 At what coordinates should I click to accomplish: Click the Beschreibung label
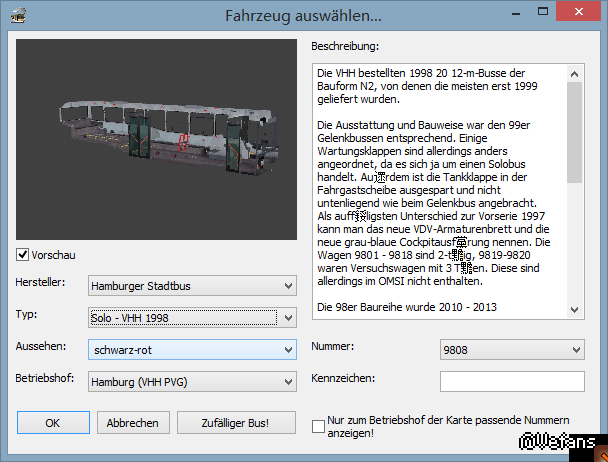pos(344,46)
